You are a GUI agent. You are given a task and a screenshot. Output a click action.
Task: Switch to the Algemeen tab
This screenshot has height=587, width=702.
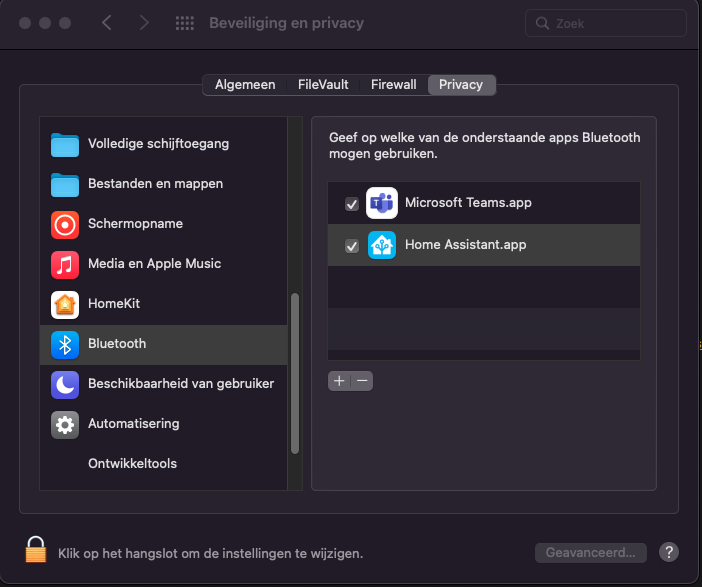[245, 85]
